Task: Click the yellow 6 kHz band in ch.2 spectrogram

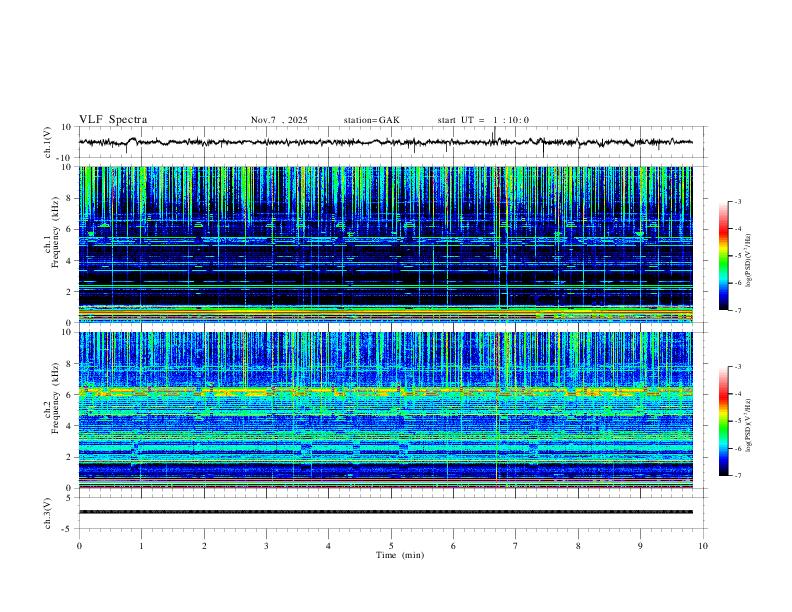Action: tap(385, 390)
